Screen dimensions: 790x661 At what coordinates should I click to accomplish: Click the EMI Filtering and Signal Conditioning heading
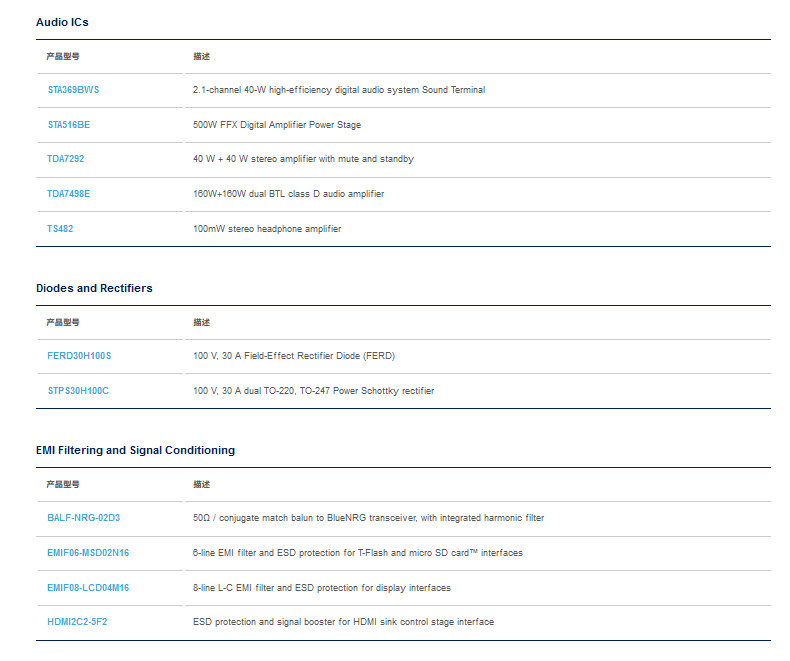point(136,450)
